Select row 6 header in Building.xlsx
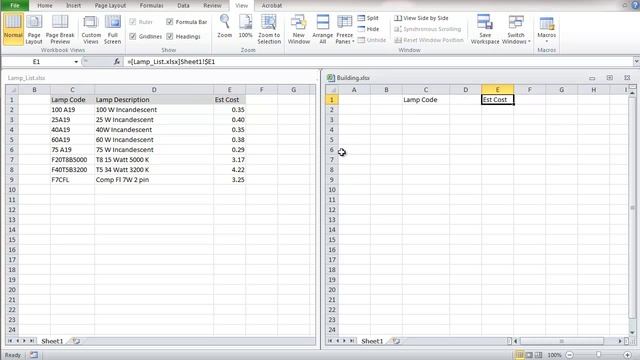640x360 pixels. 332,150
